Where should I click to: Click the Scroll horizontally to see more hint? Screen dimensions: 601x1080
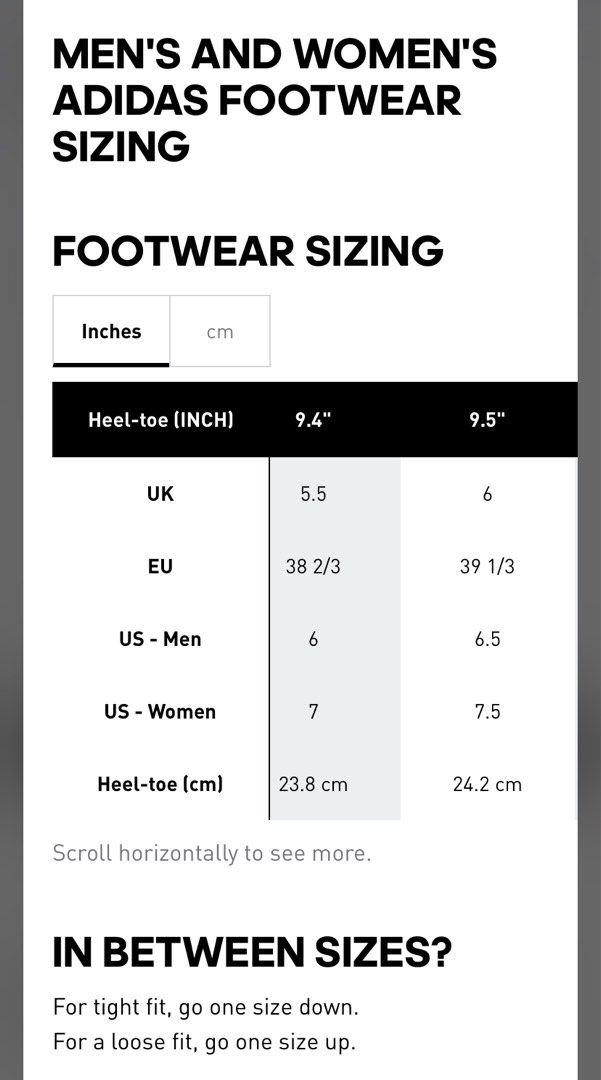coord(212,853)
